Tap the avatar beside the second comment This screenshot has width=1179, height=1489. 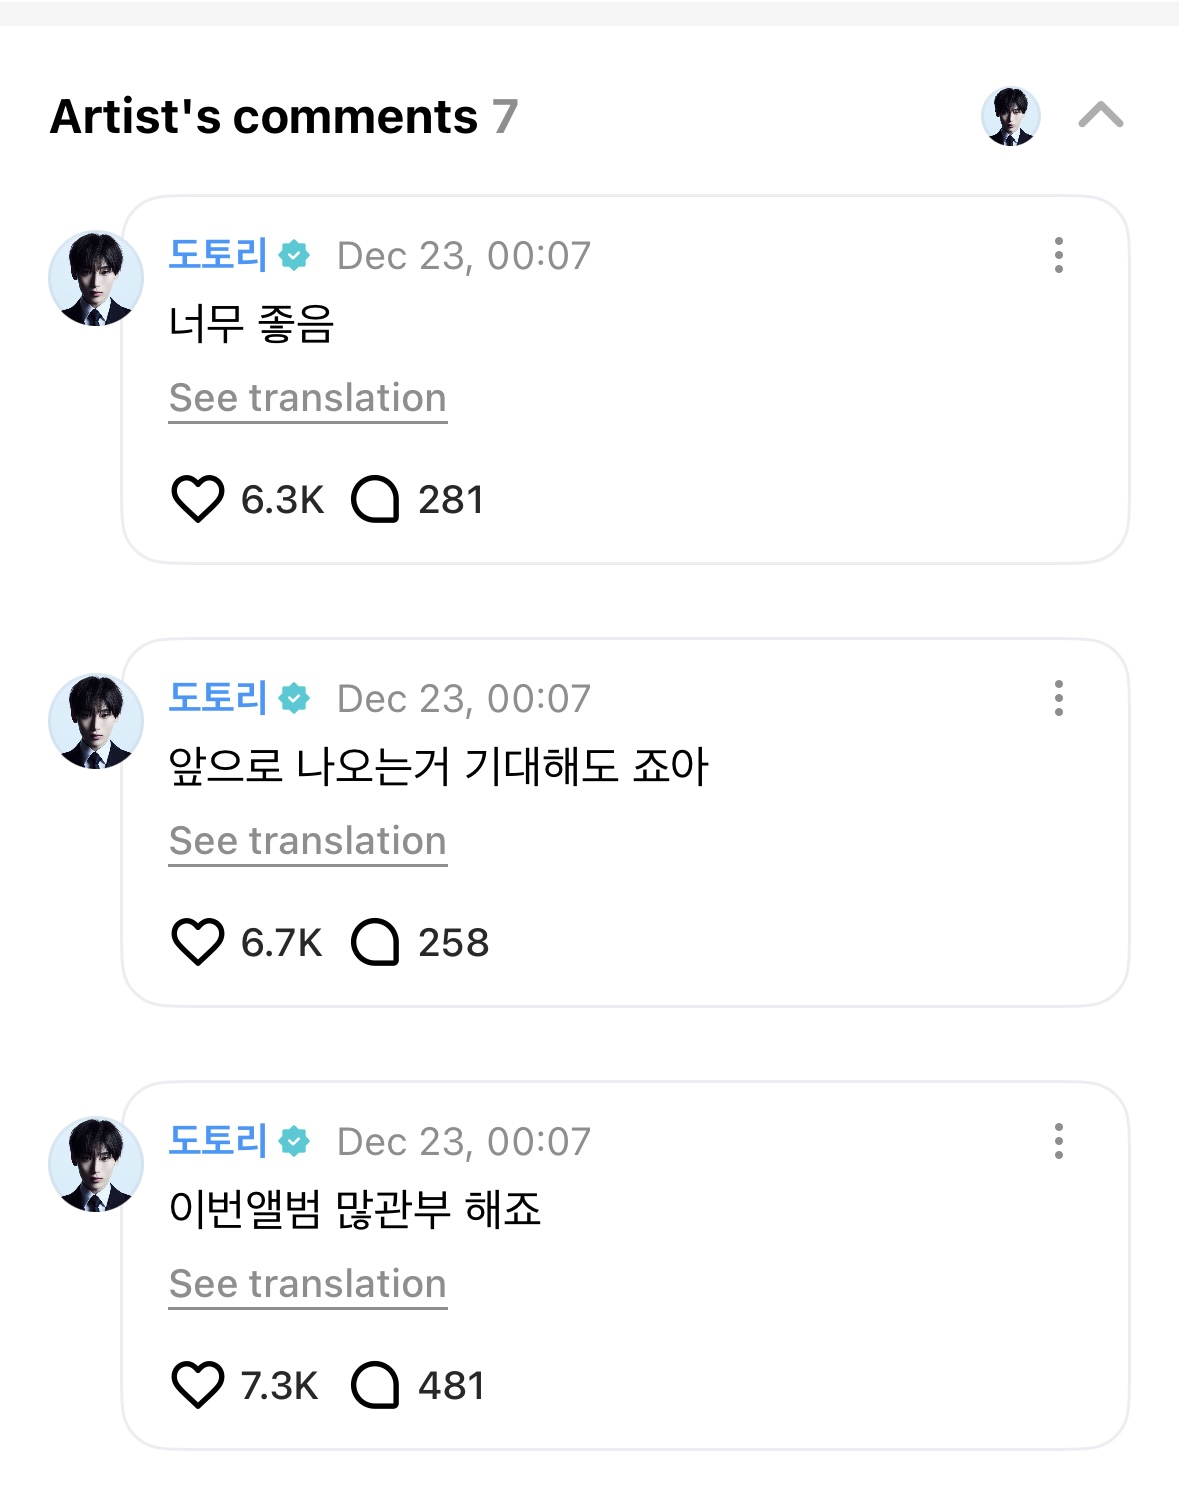(x=96, y=722)
